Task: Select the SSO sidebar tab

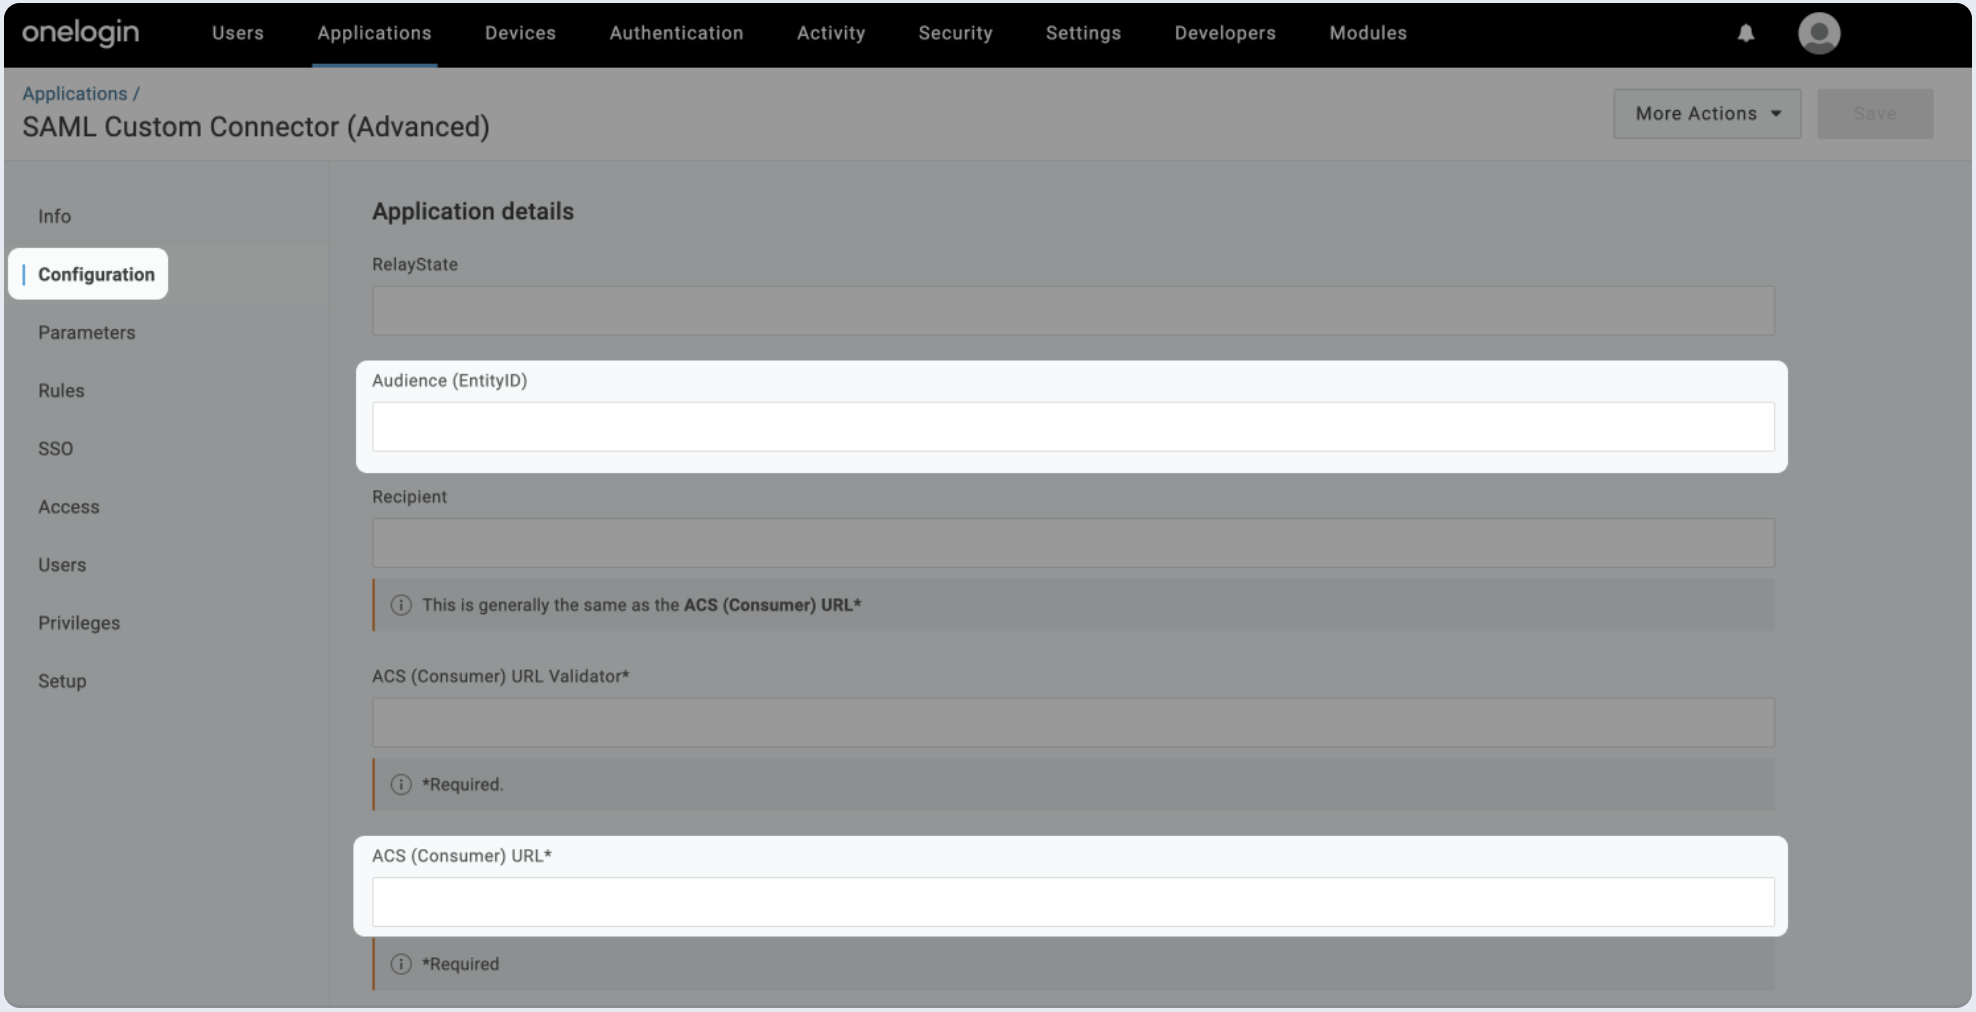Action: [x=56, y=449]
